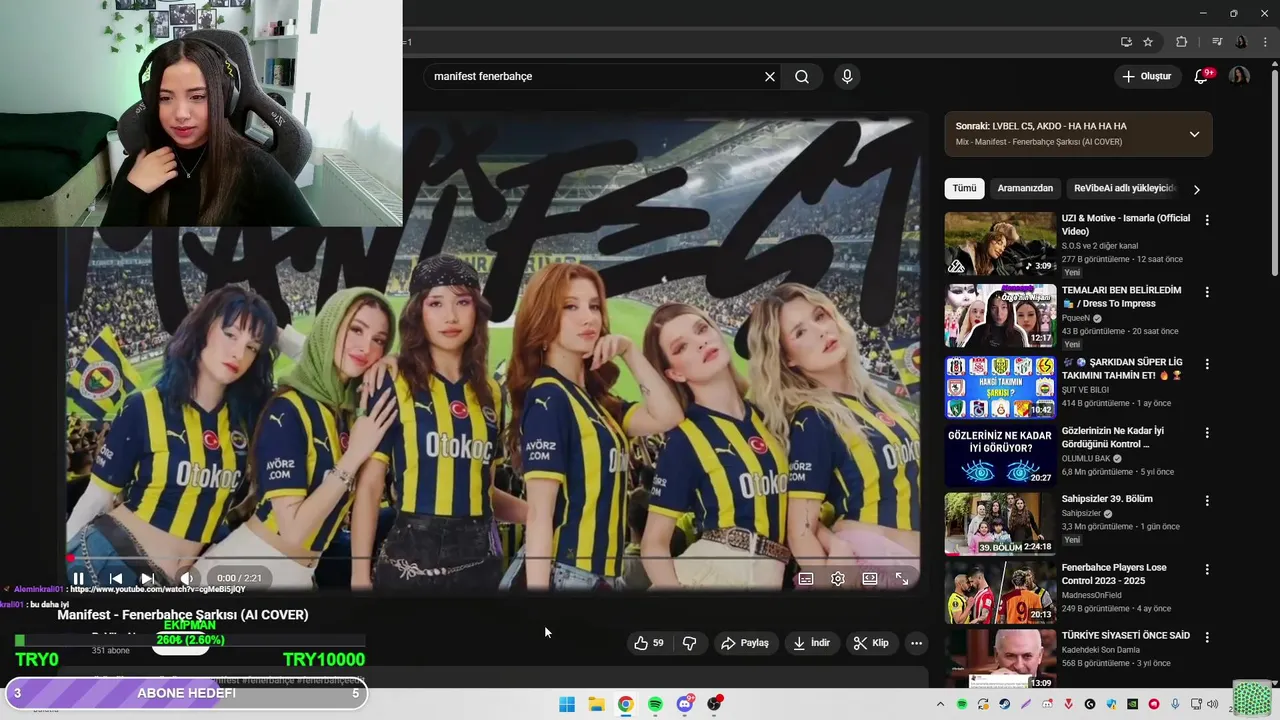The height and width of the screenshot is (720, 1280).
Task: Open YouTube account avatar menu
Action: click(x=1239, y=76)
